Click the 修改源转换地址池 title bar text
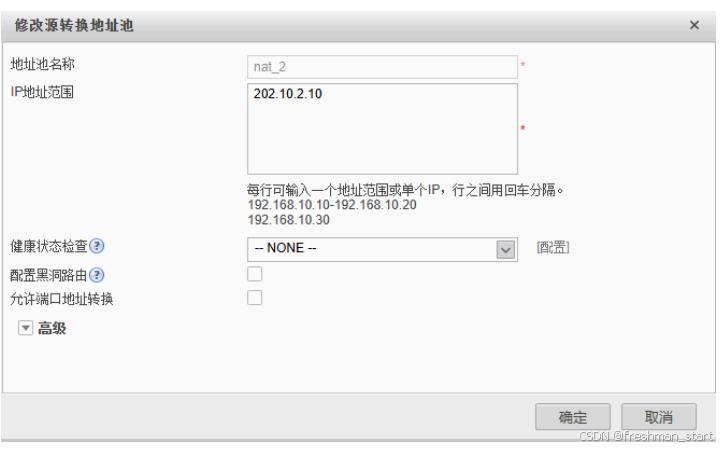 coord(74,25)
